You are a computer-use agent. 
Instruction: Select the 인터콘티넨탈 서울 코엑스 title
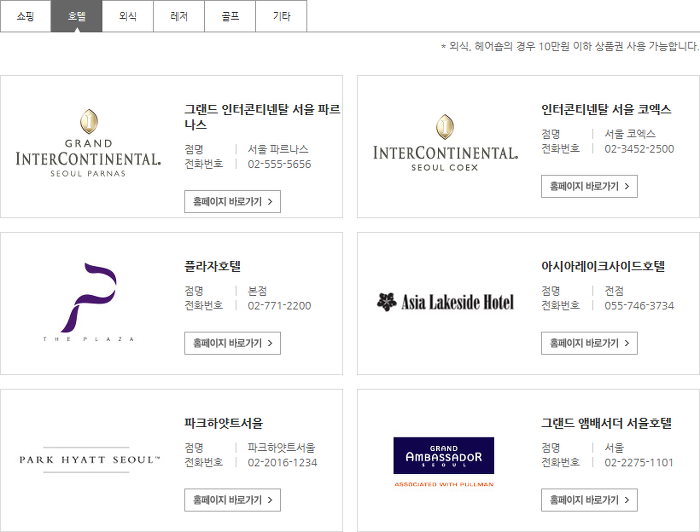[x=606, y=109]
